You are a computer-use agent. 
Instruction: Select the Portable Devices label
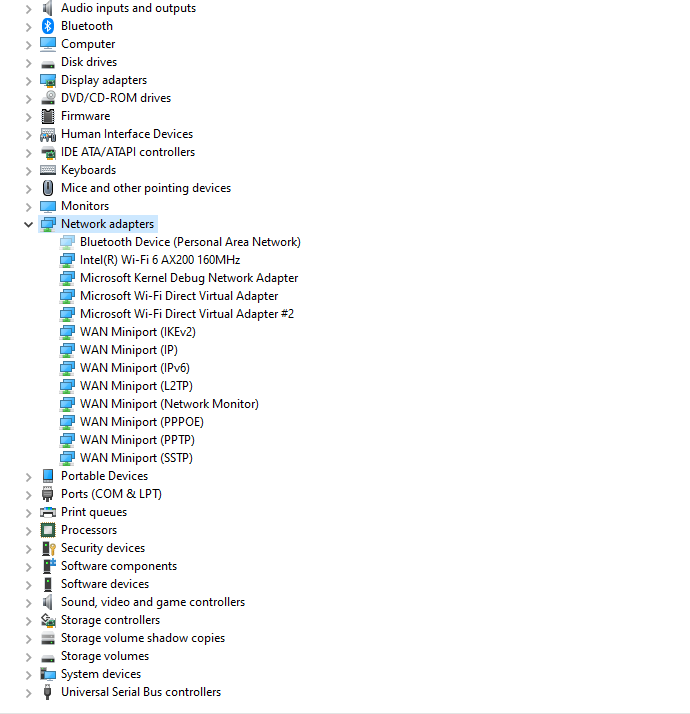tap(105, 476)
